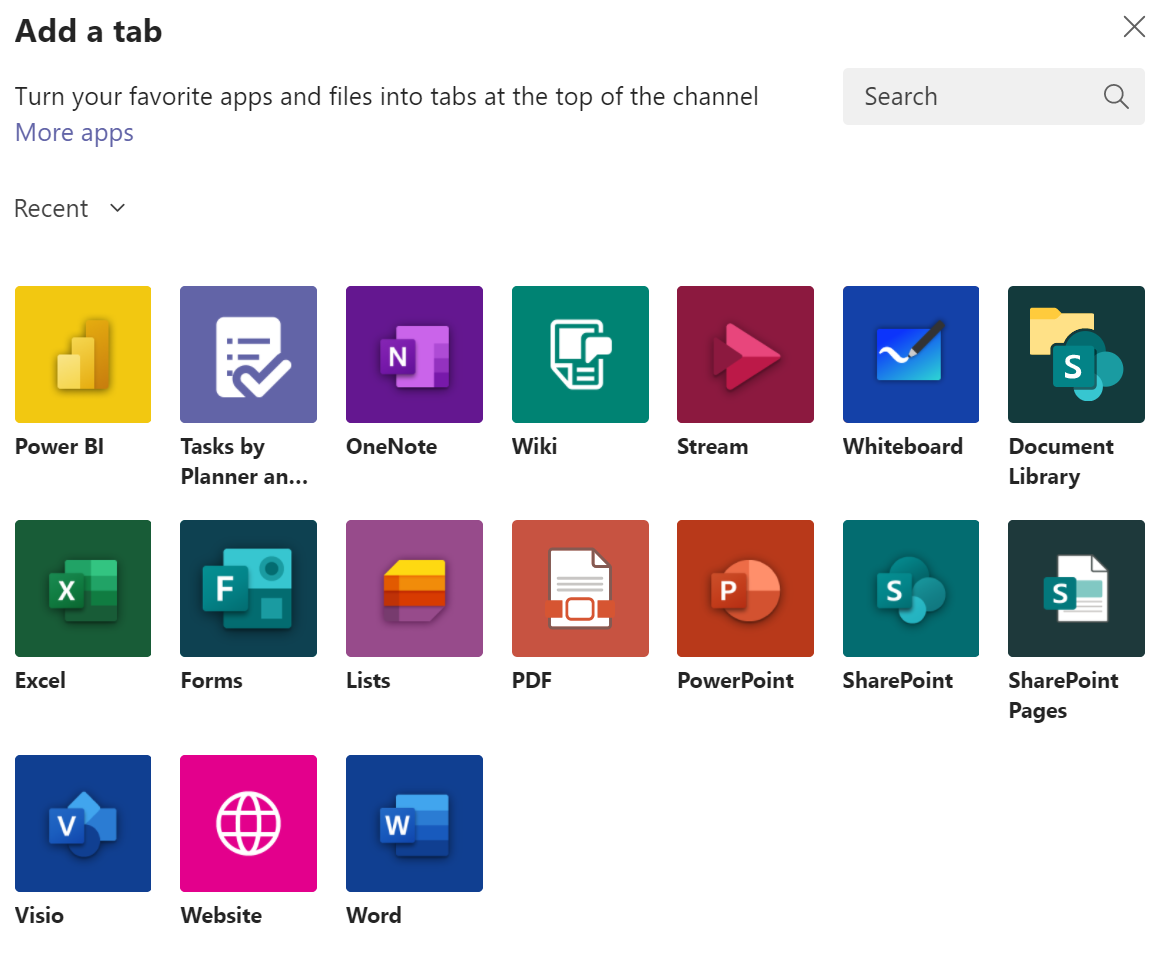The image size is (1174, 974).
Task: Pick the Document Library tile
Action: point(1076,354)
